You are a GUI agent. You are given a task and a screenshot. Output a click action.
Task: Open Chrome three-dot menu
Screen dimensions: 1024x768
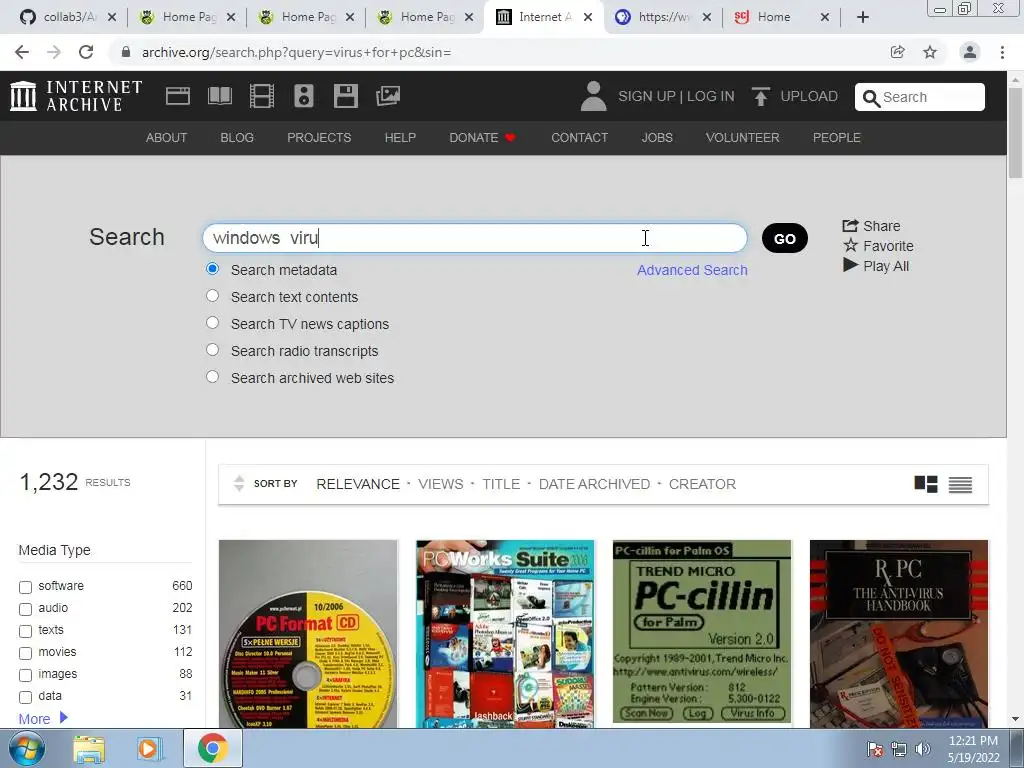(1002, 52)
